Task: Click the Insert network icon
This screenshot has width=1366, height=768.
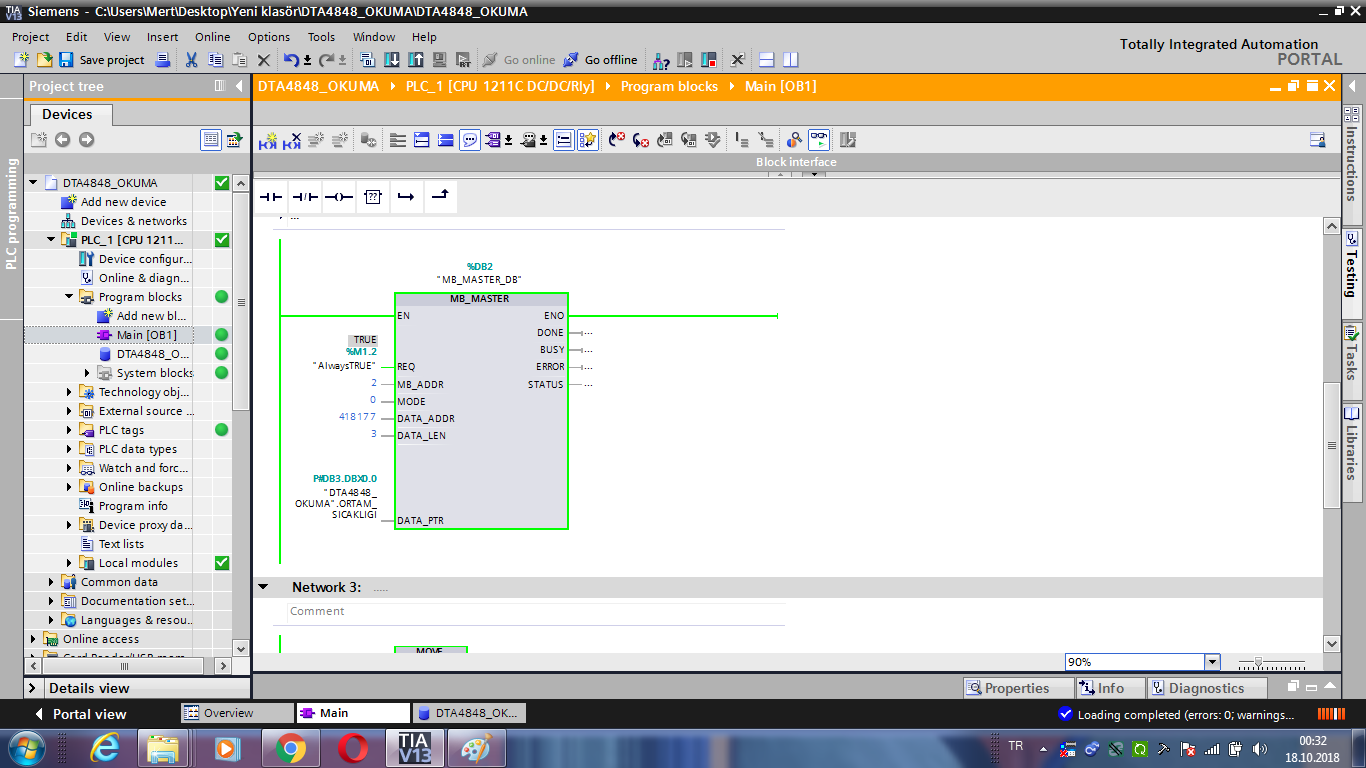Action: click(x=267, y=141)
